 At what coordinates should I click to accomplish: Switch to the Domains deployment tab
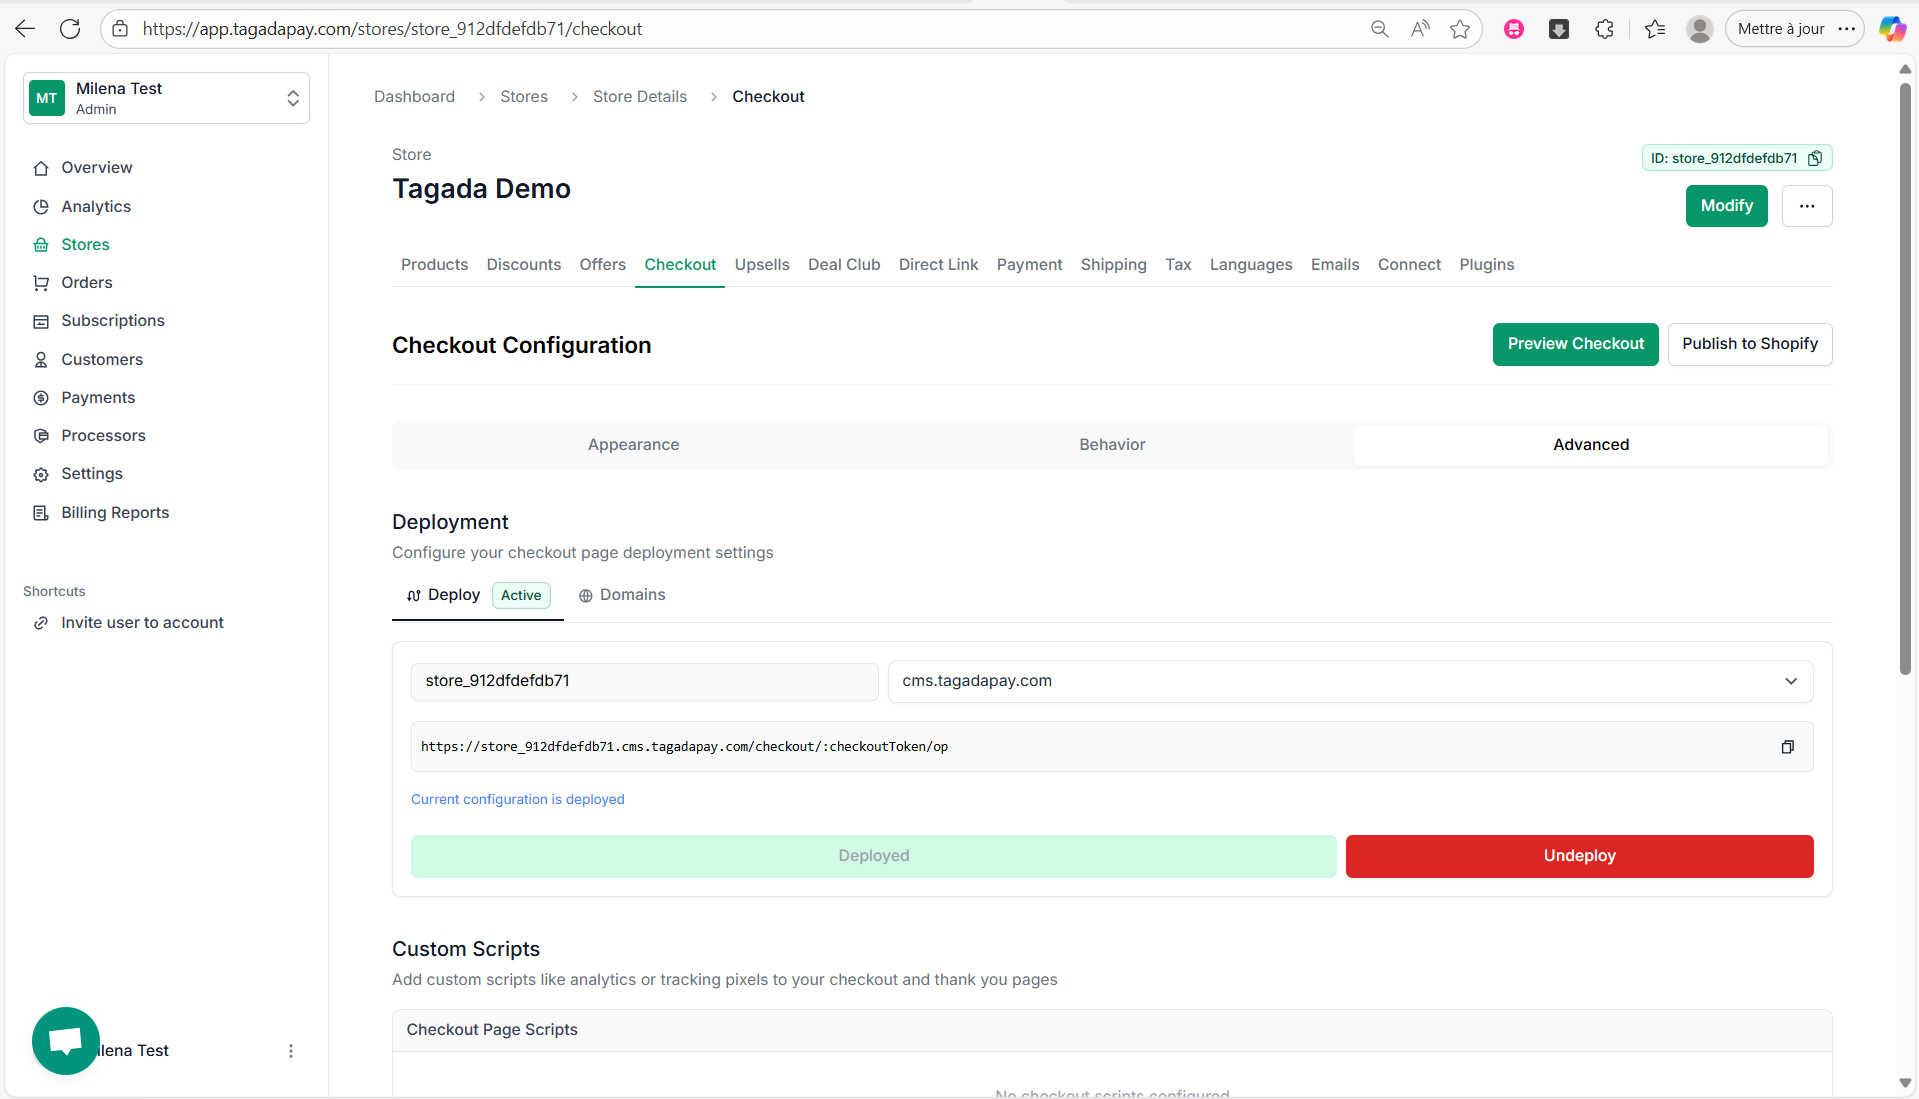point(622,595)
